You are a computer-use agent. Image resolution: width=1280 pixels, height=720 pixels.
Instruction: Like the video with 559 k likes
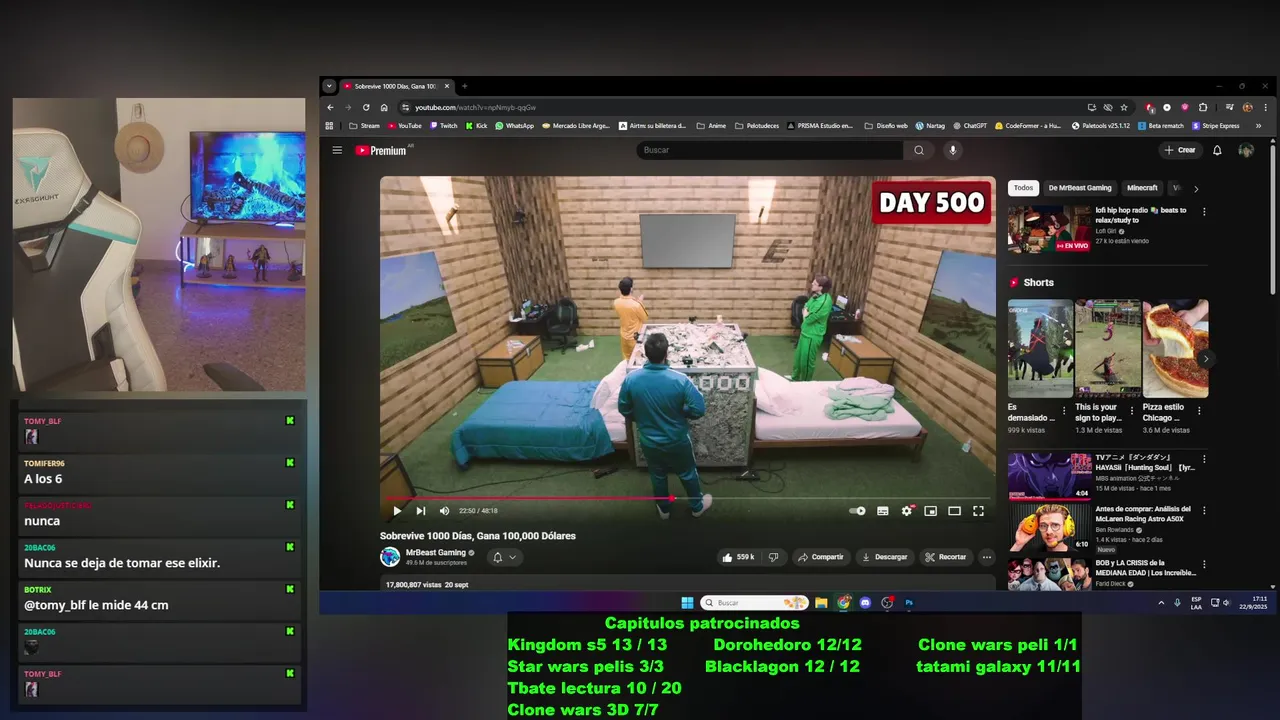[738, 557]
